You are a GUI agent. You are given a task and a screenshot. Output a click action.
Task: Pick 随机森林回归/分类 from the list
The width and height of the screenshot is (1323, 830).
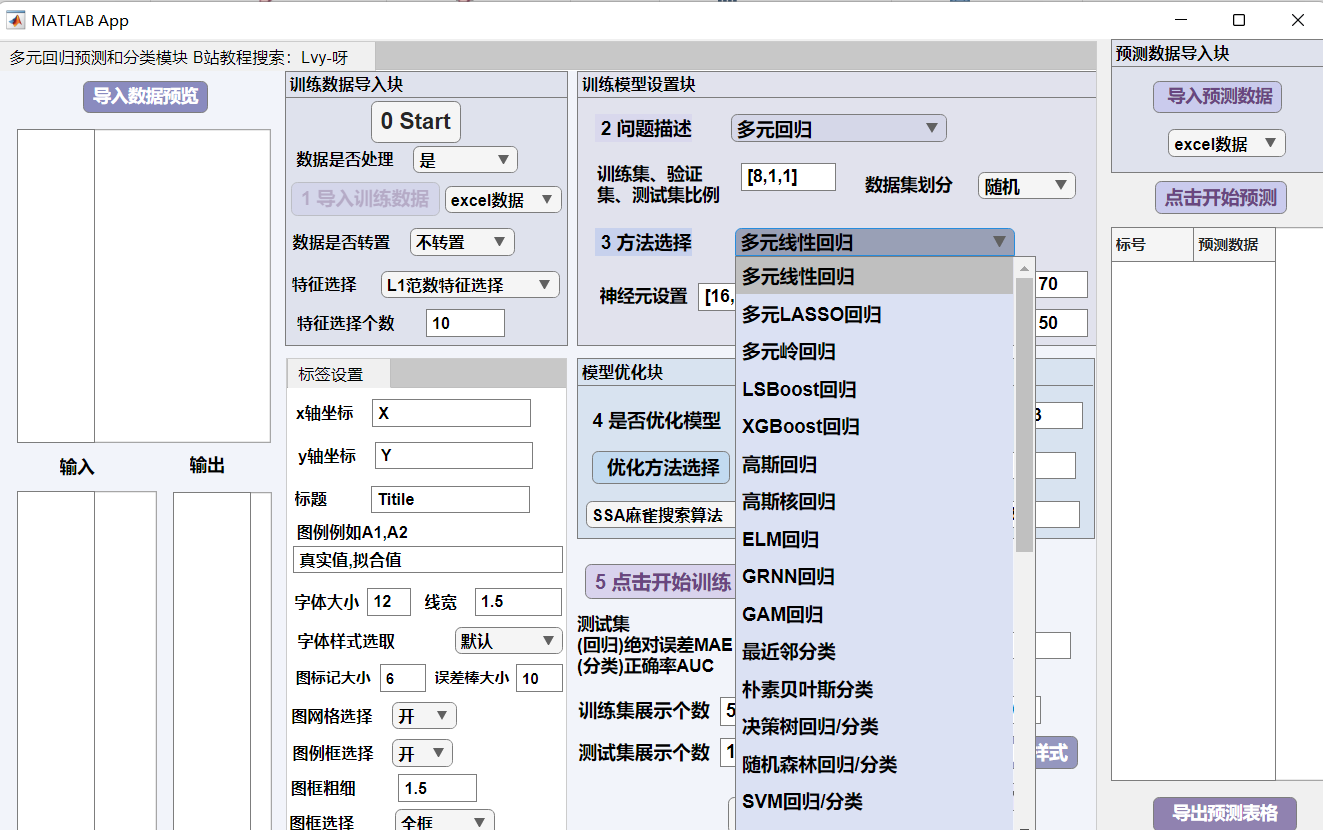point(819,765)
